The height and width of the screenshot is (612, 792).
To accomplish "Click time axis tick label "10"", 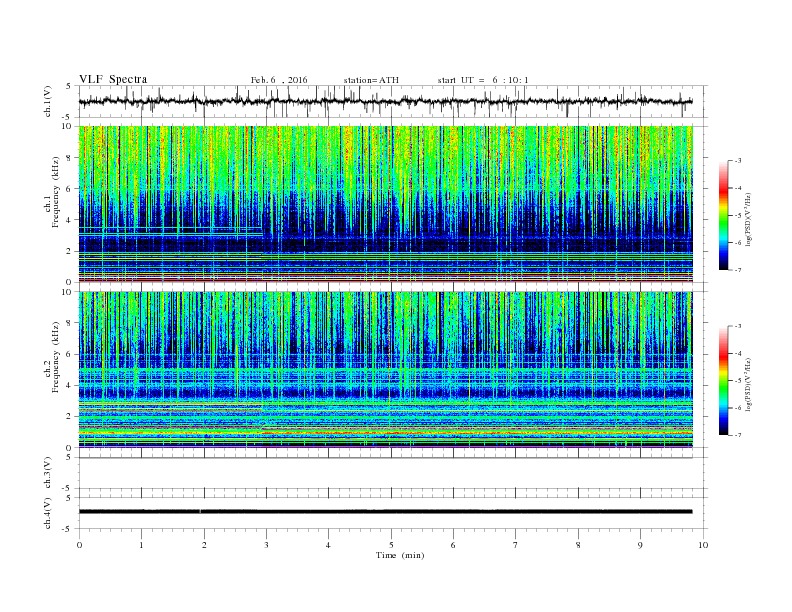I will pos(703,545).
